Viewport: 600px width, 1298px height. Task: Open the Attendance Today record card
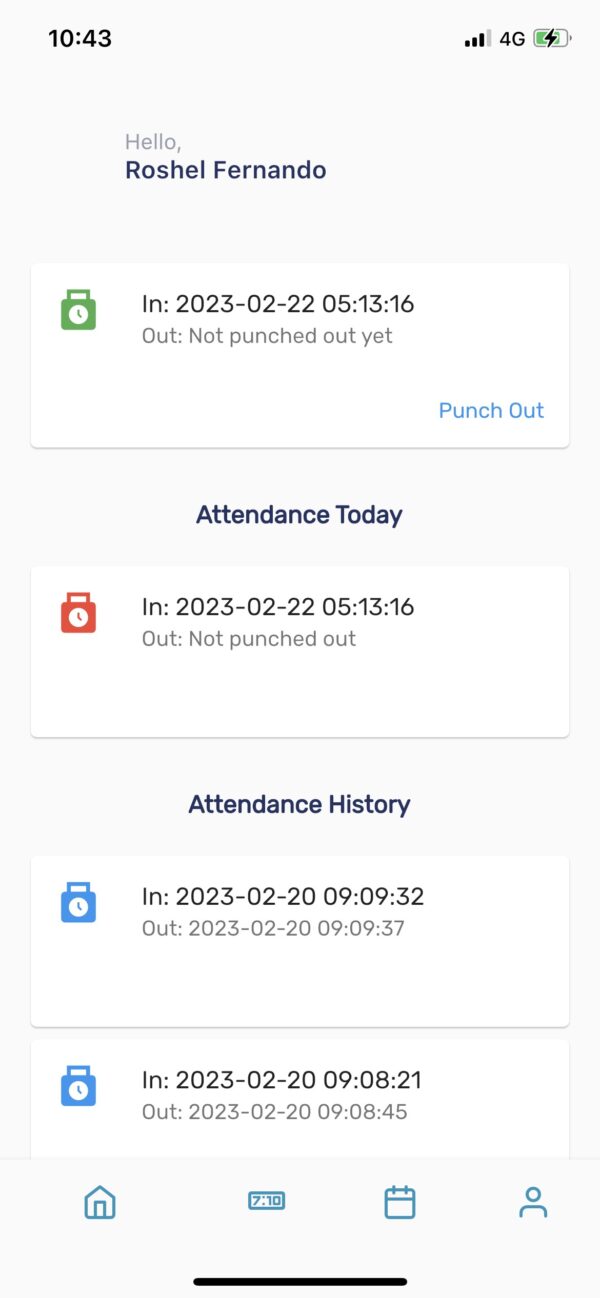point(299,650)
